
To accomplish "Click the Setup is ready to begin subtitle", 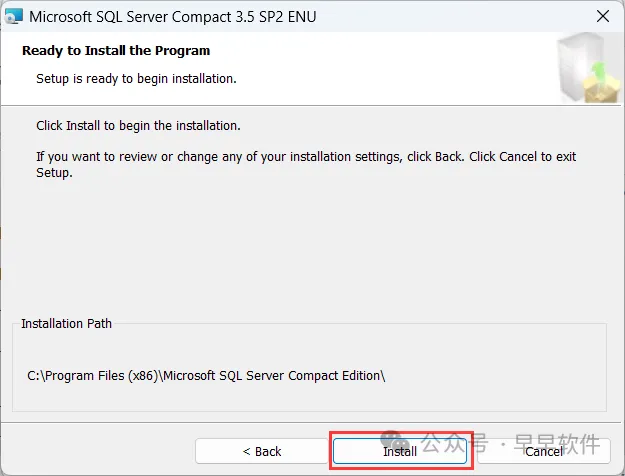I will point(136,79).
